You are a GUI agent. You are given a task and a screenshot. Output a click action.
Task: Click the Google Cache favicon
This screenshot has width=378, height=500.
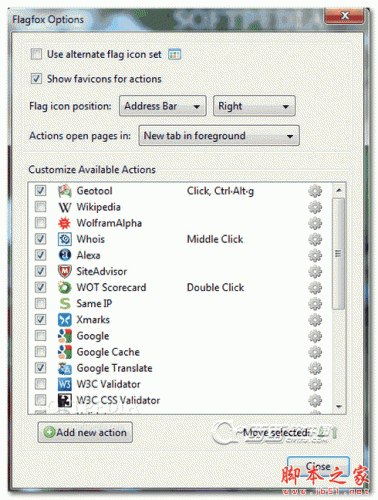[64, 352]
